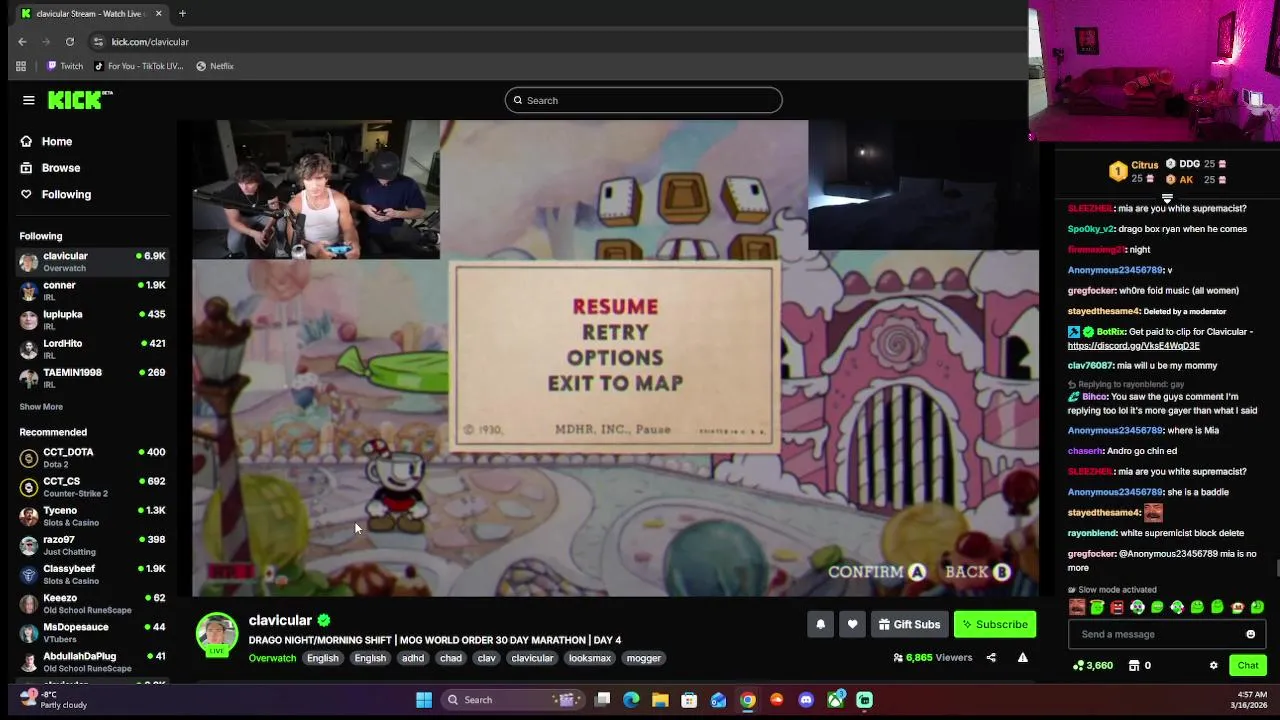The width and height of the screenshot is (1280, 720).
Task: Reload the page with the refresh icon
Action: click(x=70, y=42)
